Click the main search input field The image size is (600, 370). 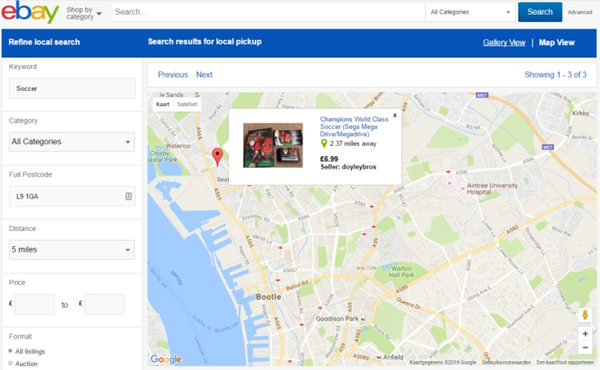(267, 12)
